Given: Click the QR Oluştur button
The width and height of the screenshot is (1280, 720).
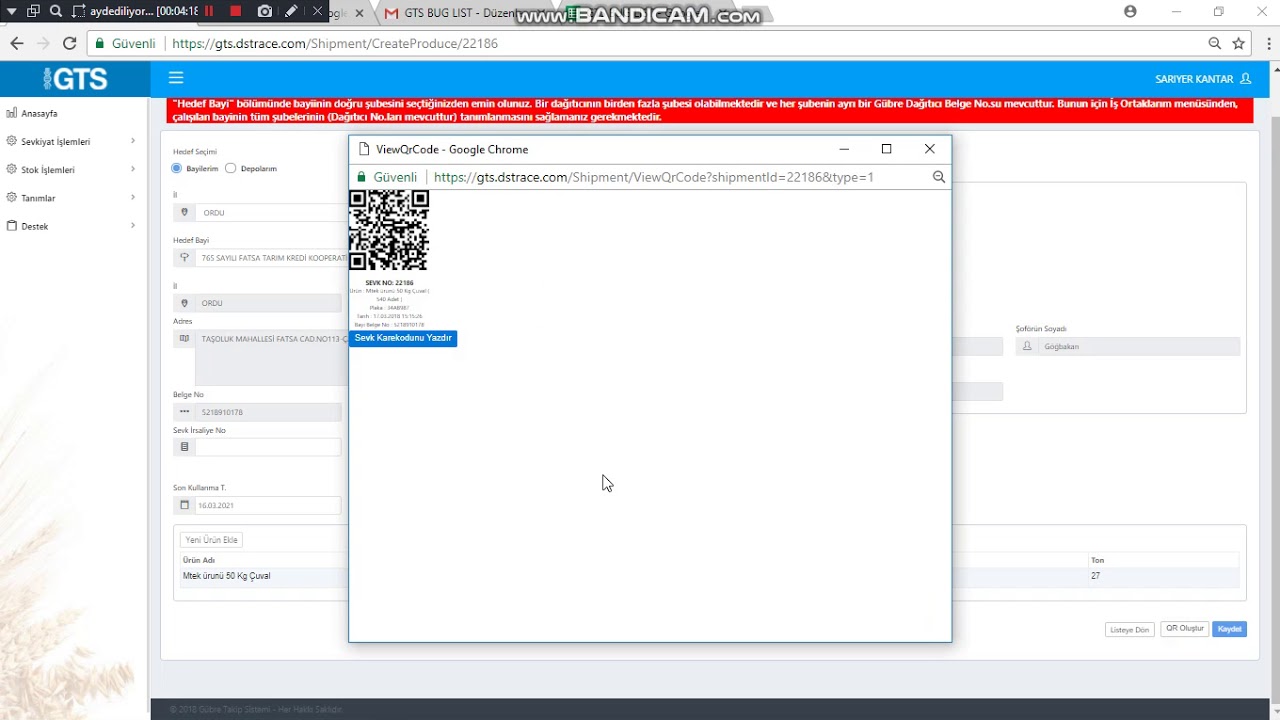Looking at the screenshot, I should [x=1185, y=629].
